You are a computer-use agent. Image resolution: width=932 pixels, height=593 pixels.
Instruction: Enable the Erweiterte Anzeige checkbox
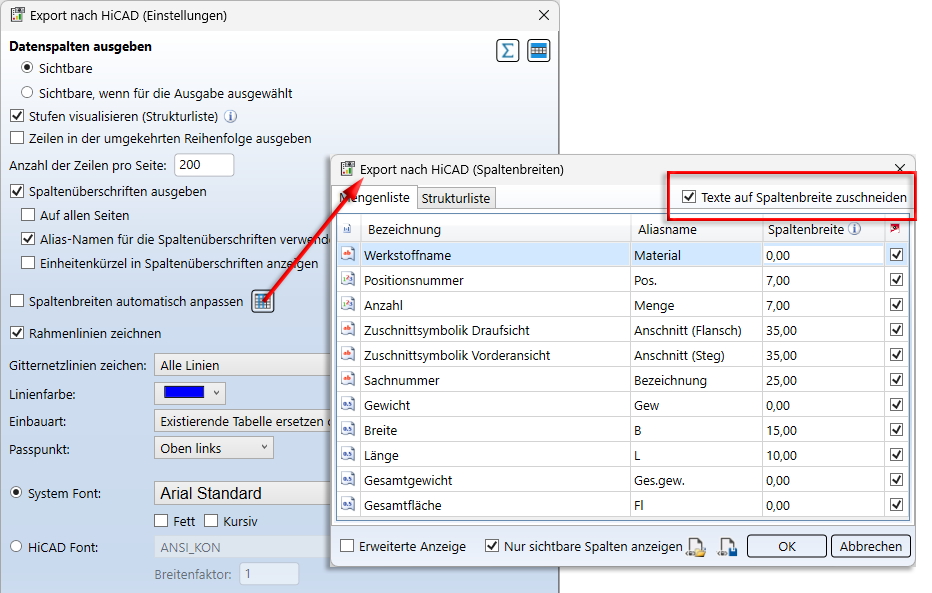[x=347, y=545]
